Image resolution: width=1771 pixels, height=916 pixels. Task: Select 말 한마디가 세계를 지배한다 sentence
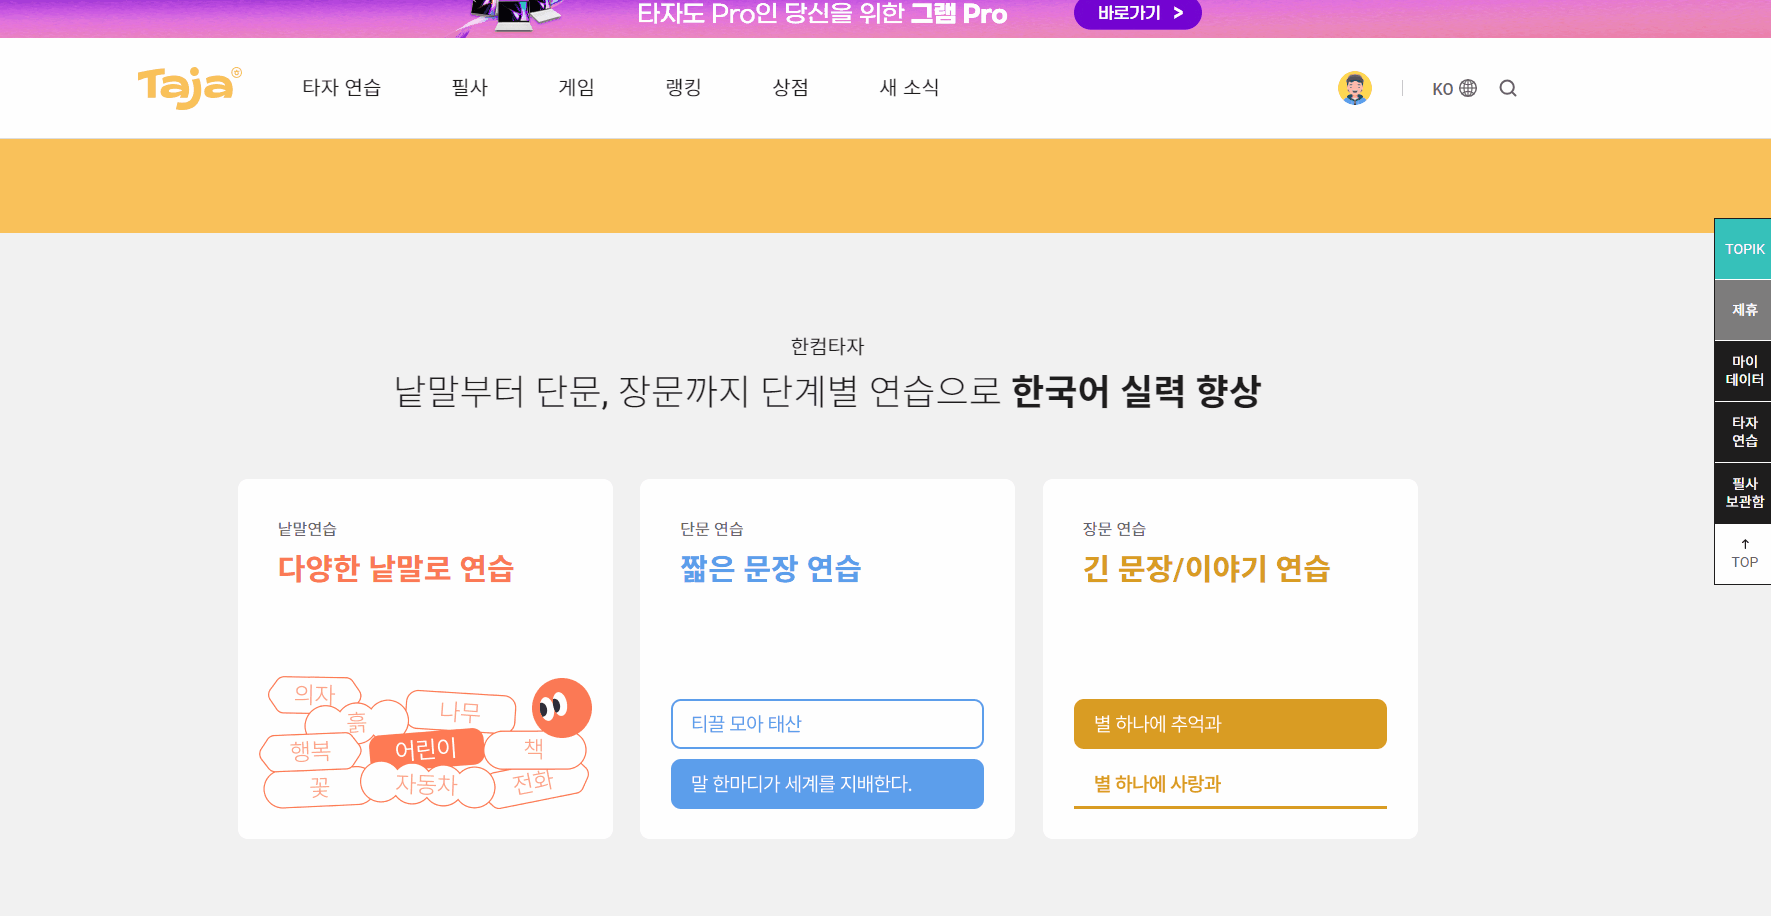[827, 784]
